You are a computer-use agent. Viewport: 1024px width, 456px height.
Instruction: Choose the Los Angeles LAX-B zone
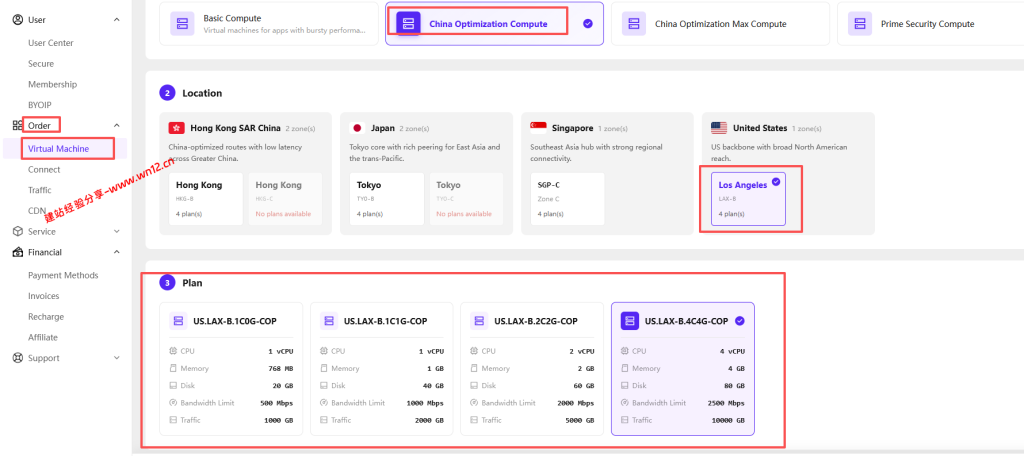(x=748, y=199)
